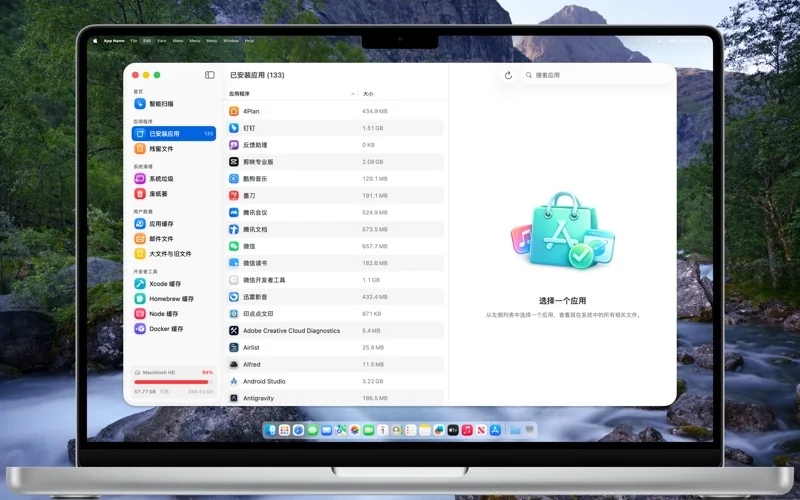Open 系统垃圾 cleanup section

click(173, 179)
